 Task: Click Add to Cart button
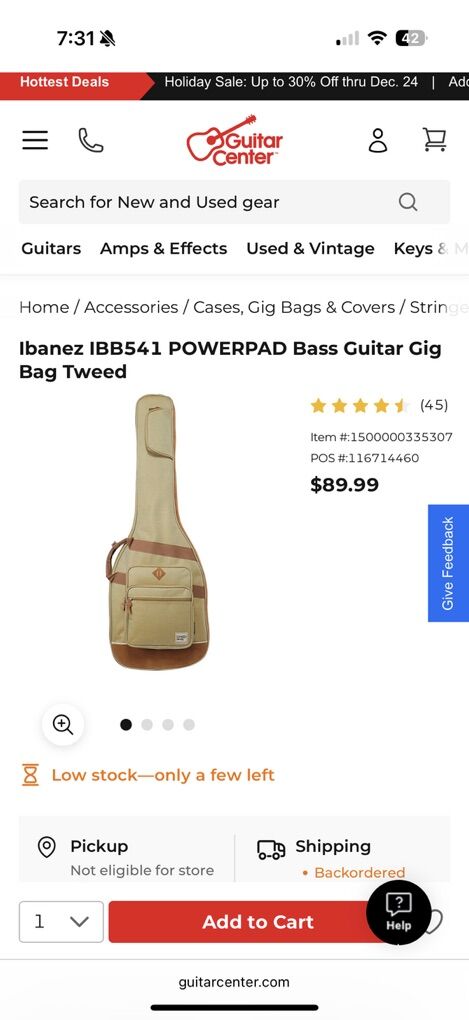pos(258,922)
